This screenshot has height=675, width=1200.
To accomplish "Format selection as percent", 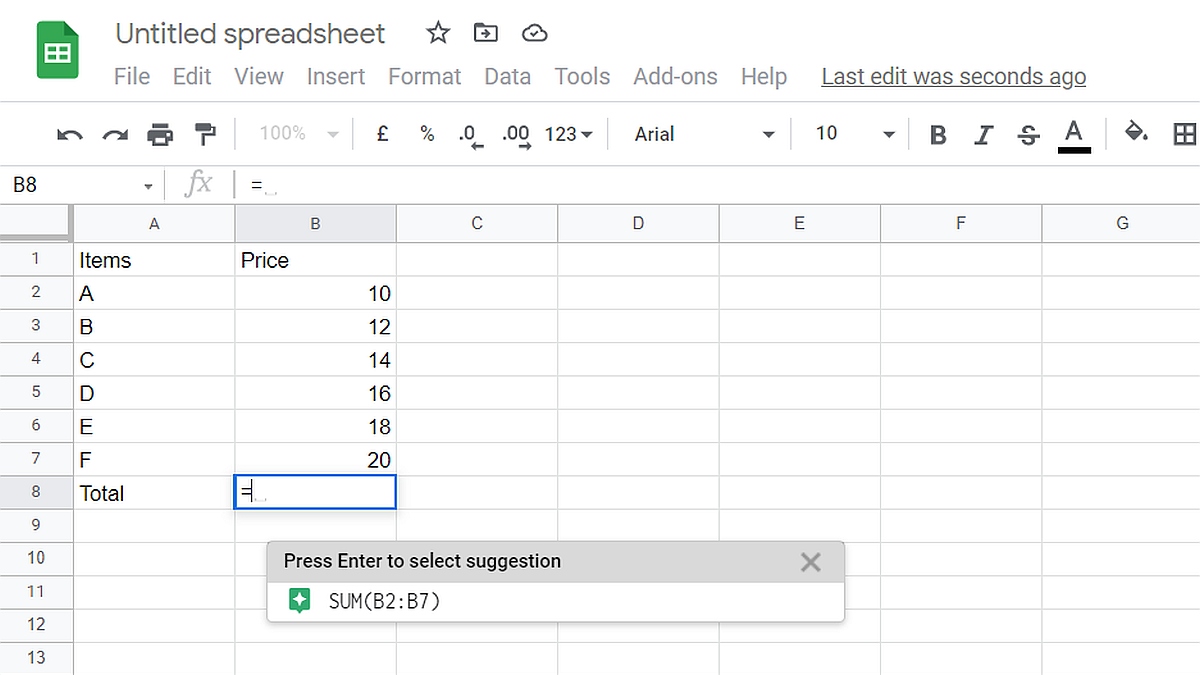I will (426, 133).
